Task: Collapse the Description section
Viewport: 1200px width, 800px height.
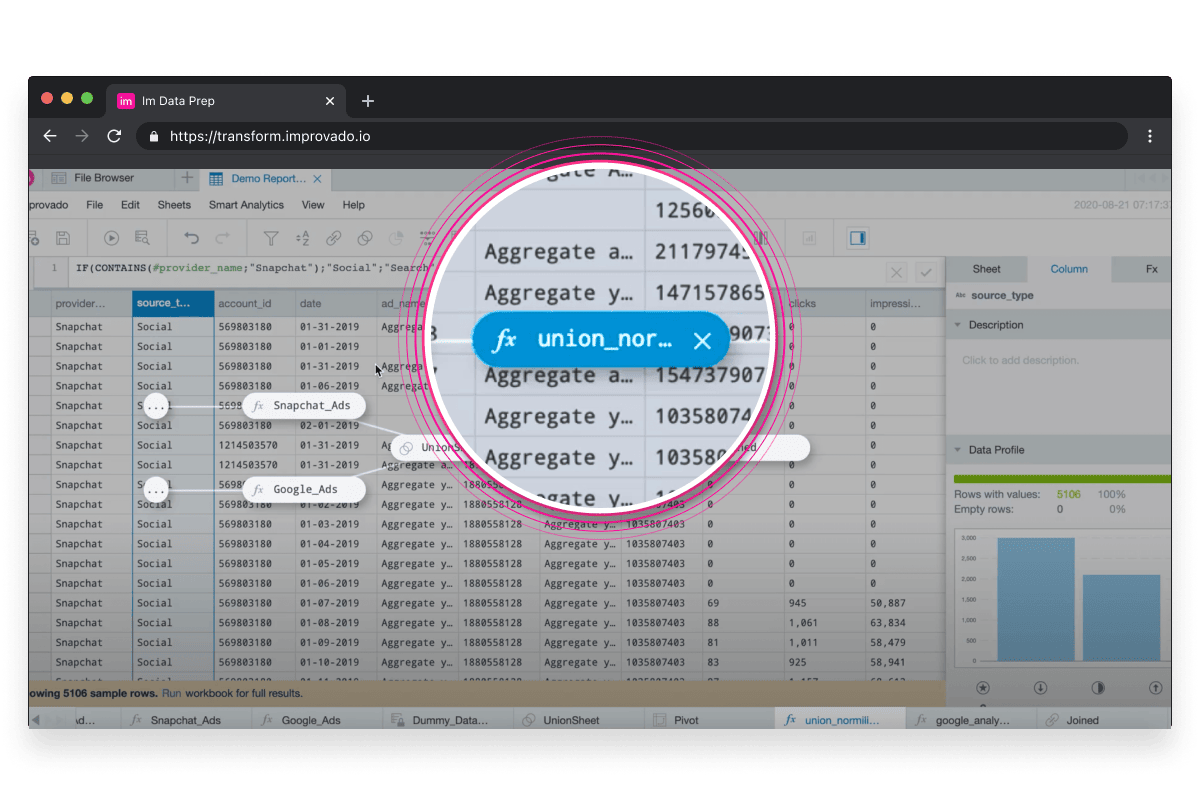Action: (957, 325)
